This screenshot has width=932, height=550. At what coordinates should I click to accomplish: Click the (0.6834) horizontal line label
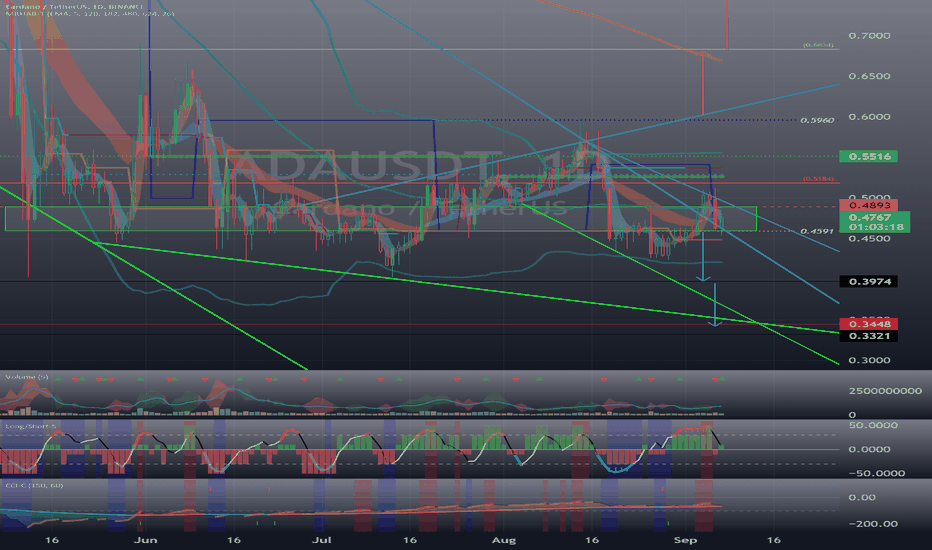tap(818, 45)
